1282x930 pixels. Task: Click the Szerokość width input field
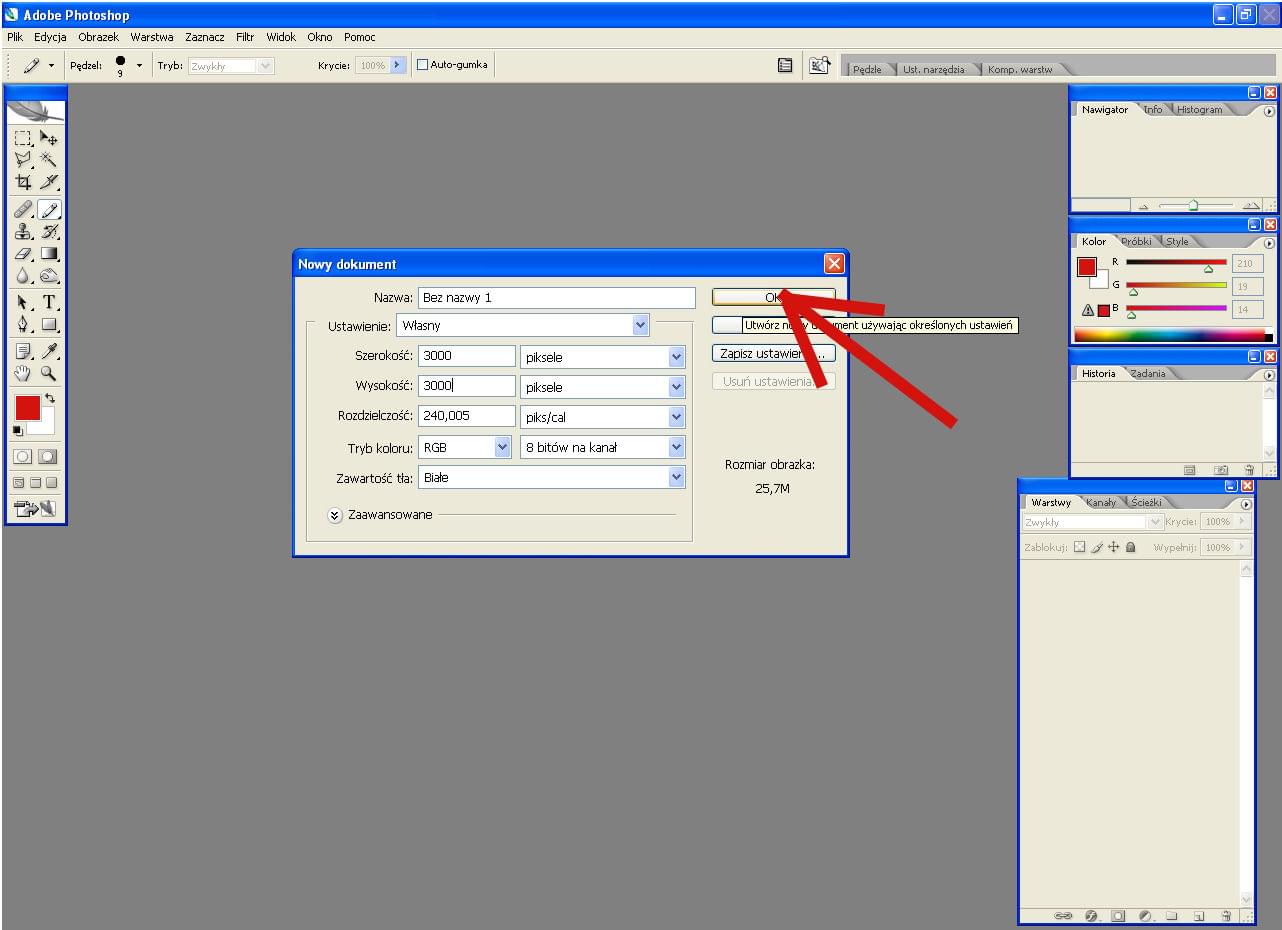click(466, 356)
